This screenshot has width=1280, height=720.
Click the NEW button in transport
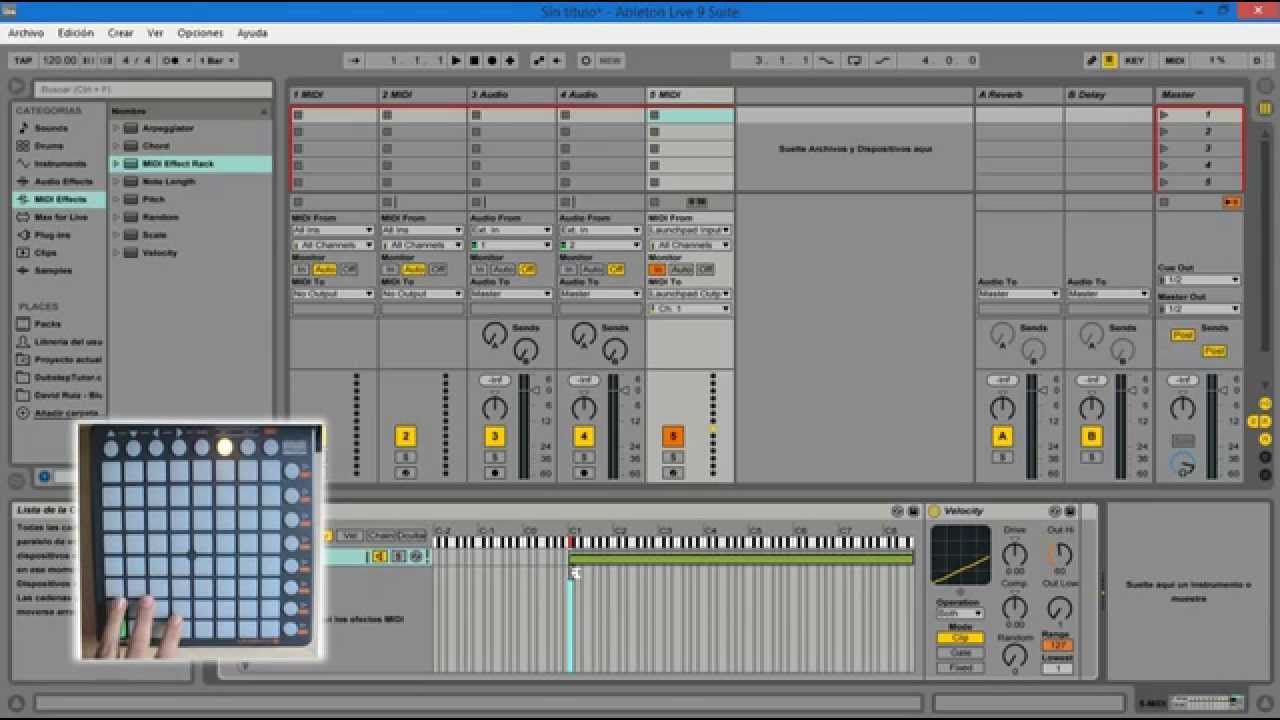tap(610, 60)
